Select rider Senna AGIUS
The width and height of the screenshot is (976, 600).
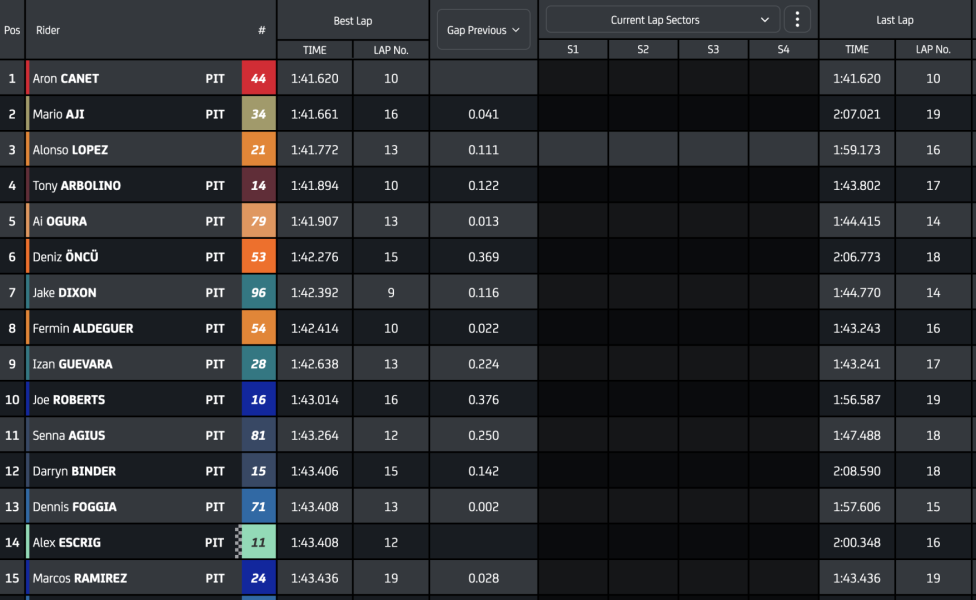pyautogui.click(x=68, y=435)
